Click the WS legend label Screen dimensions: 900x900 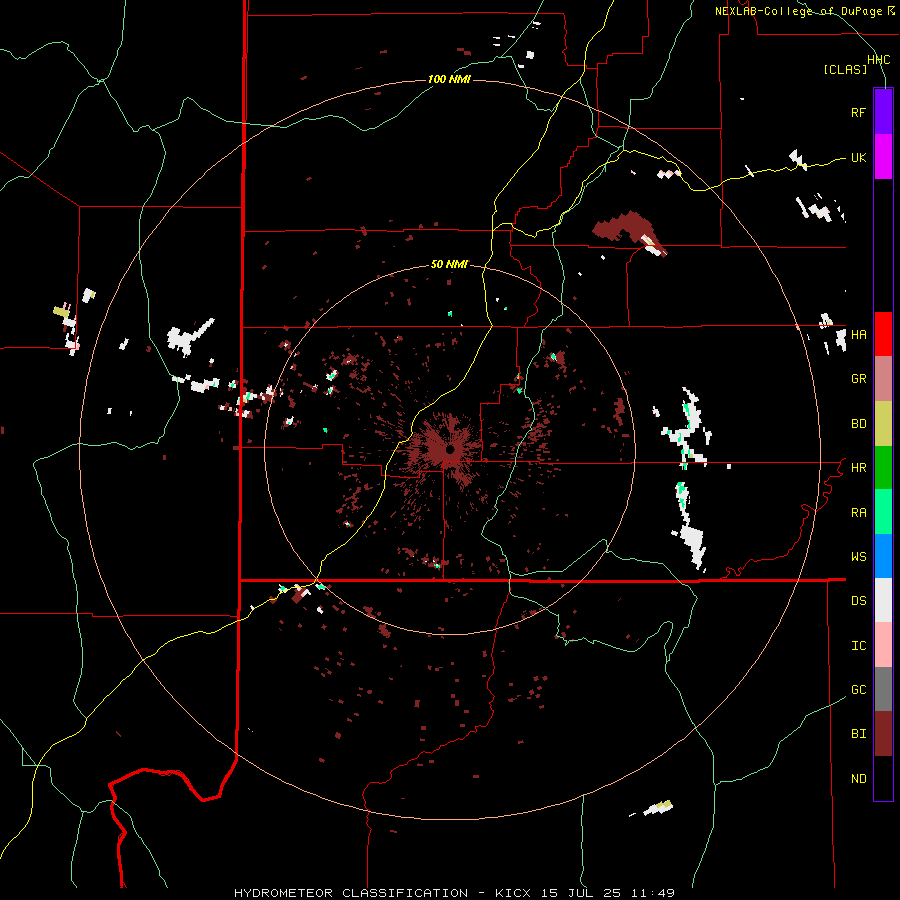(x=858, y=557)
